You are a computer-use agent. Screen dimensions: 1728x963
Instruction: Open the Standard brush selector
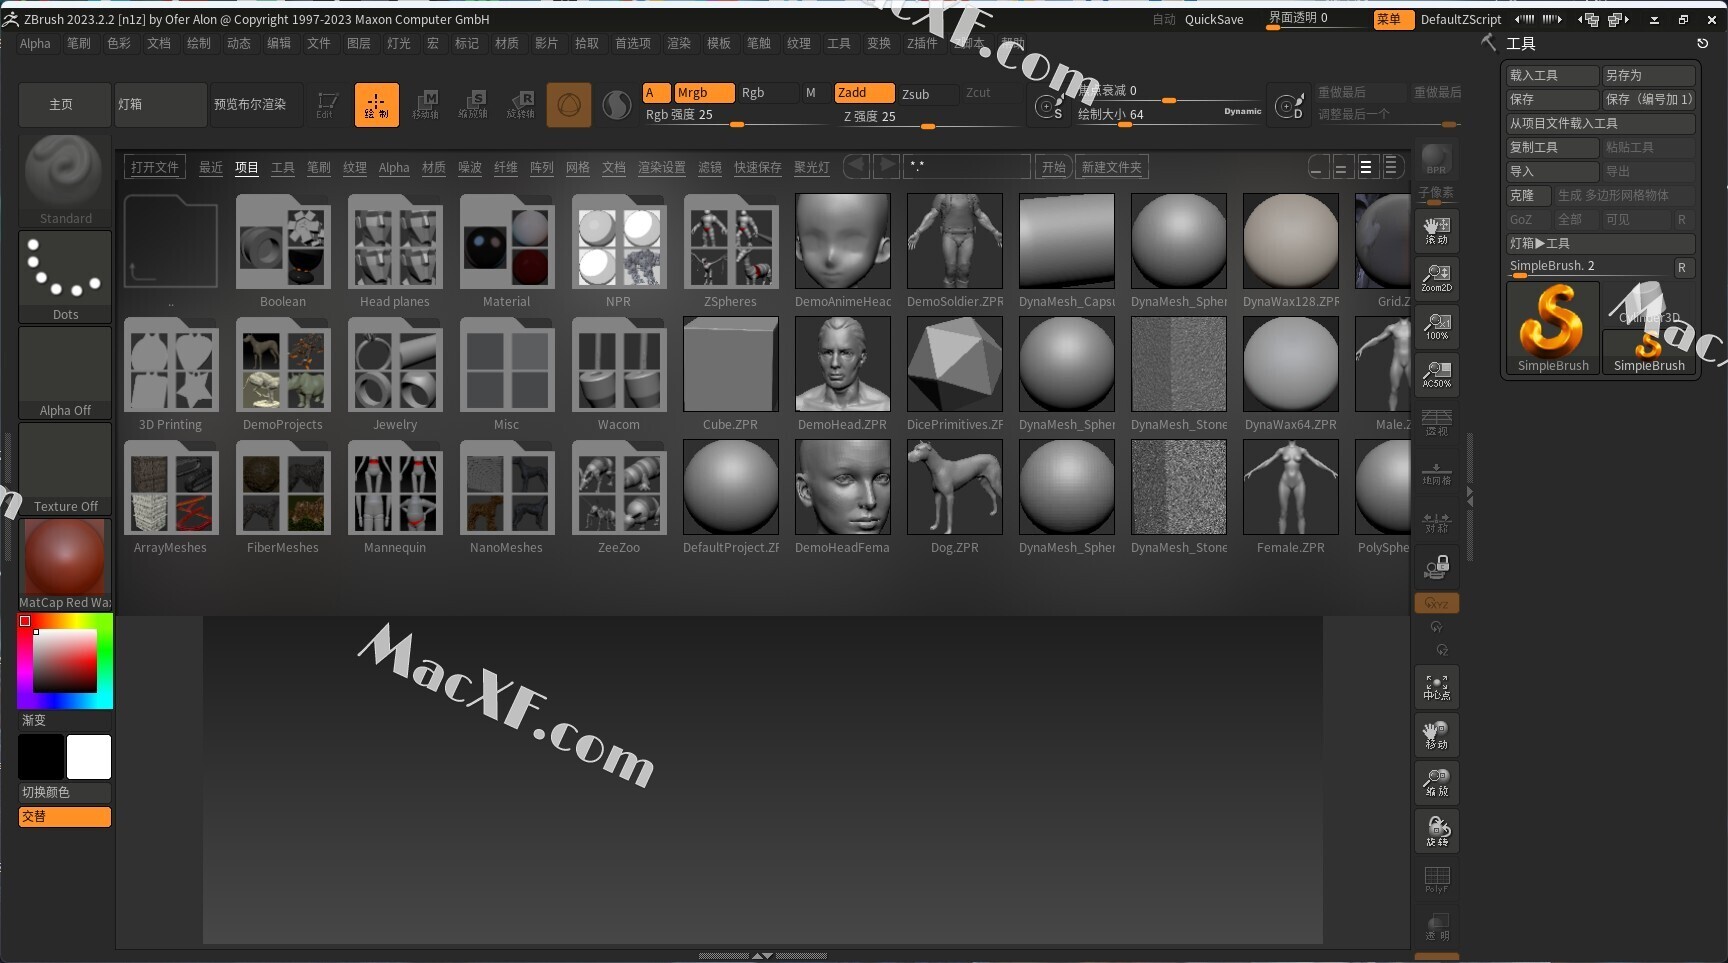[x=65, y=181]
